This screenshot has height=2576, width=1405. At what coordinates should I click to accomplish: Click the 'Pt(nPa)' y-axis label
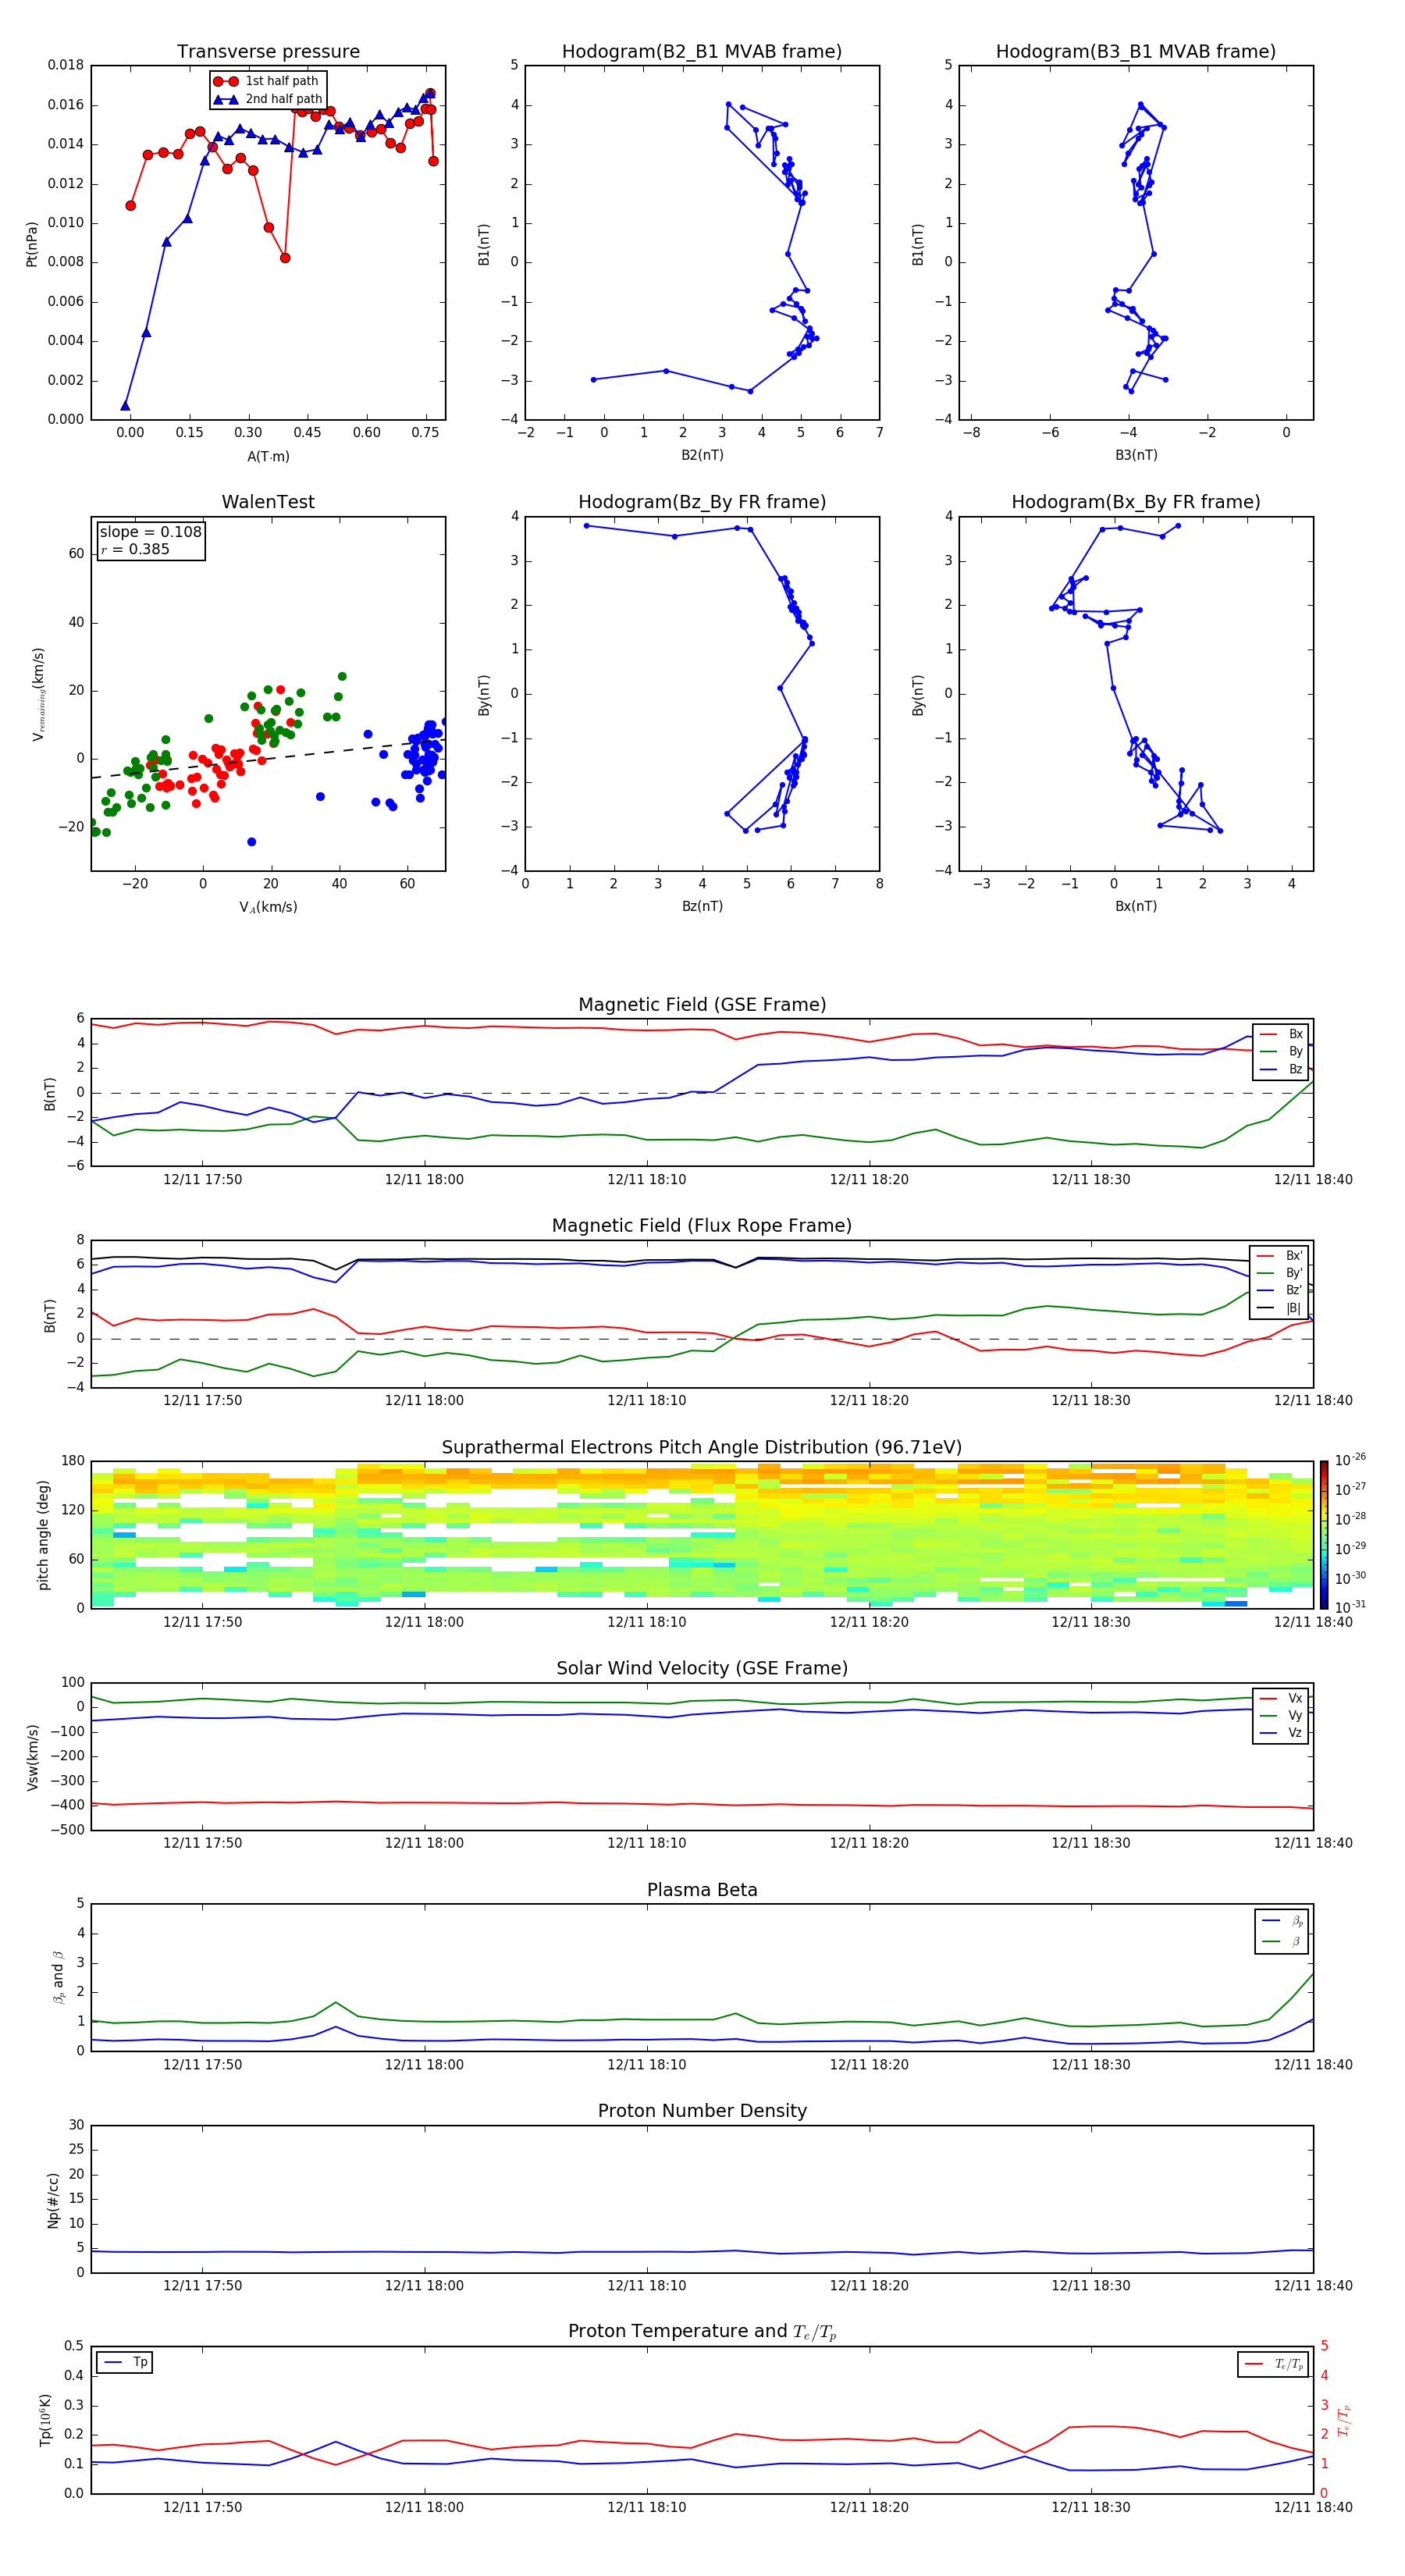tap(32, 244)
